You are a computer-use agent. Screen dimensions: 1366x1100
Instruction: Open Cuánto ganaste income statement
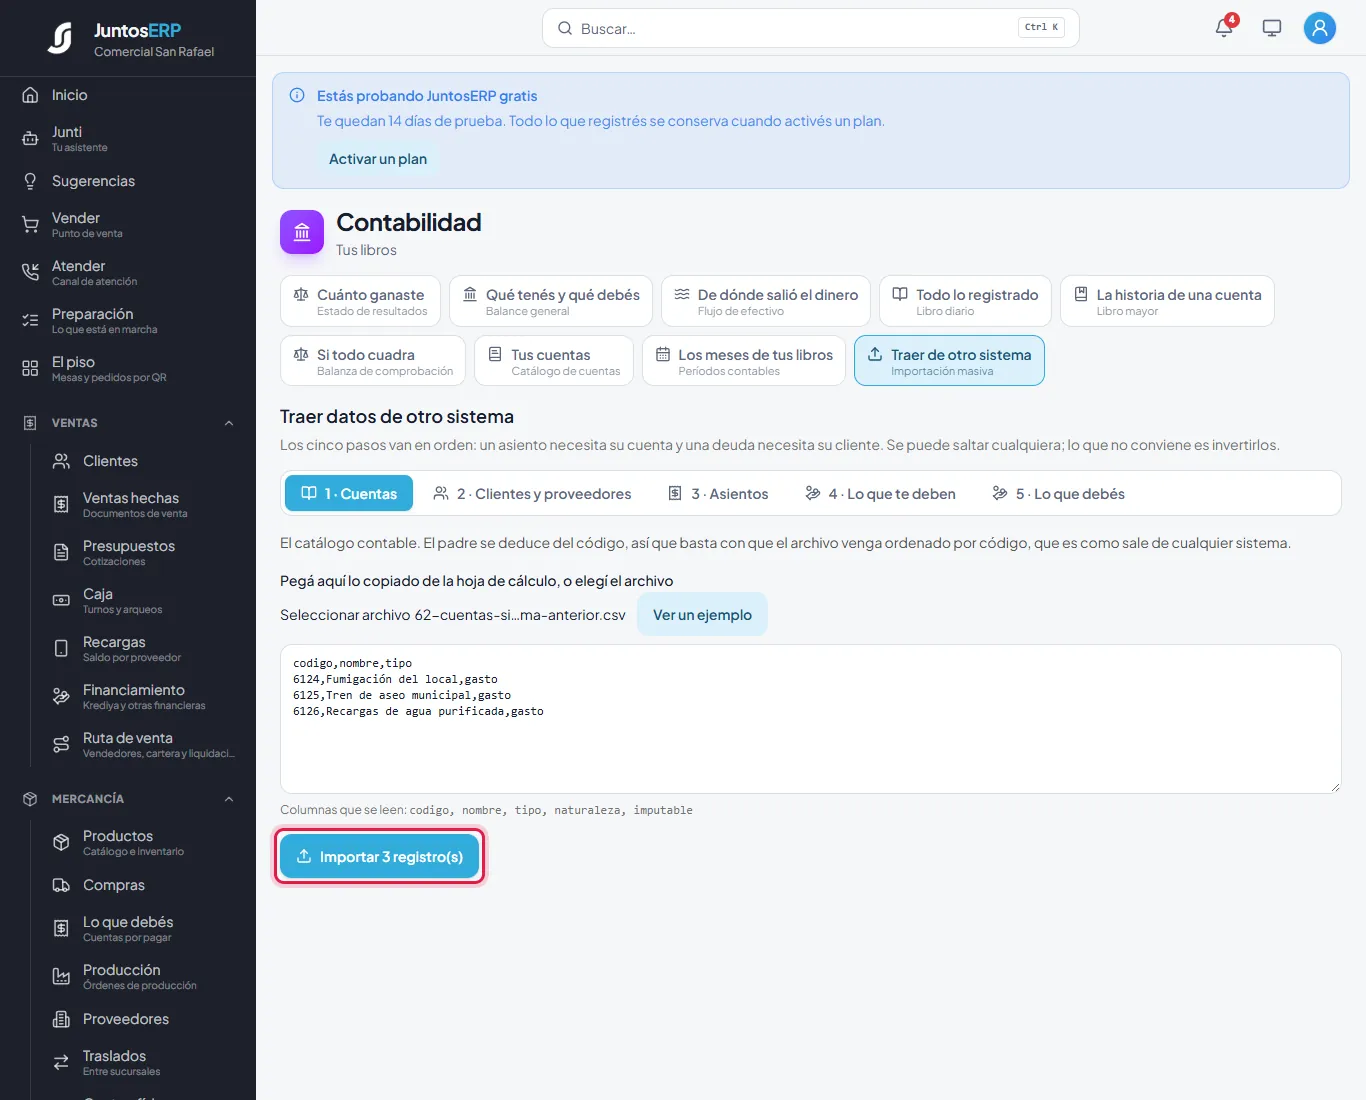(360, 301)
